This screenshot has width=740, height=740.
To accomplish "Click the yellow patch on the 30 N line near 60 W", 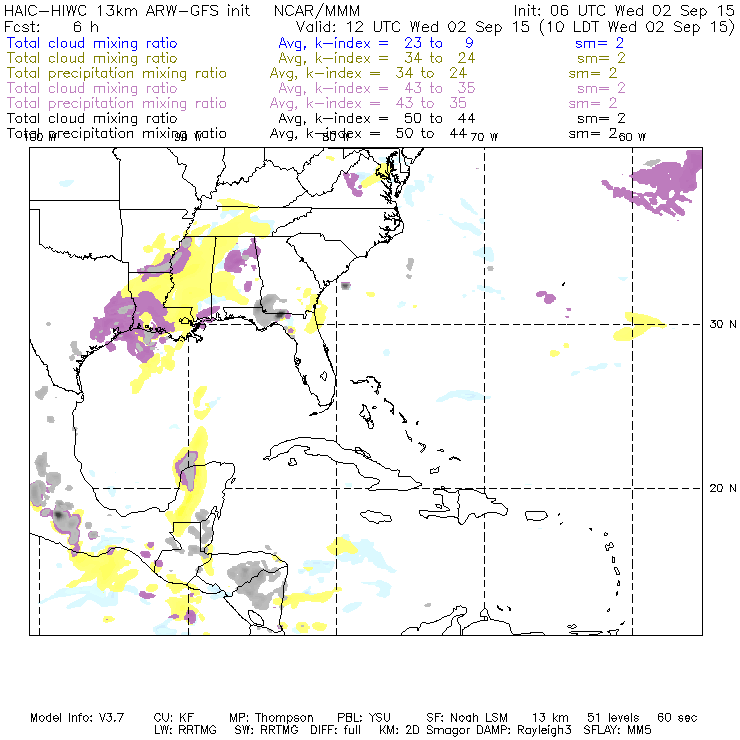I will click(x=638, y=327).
